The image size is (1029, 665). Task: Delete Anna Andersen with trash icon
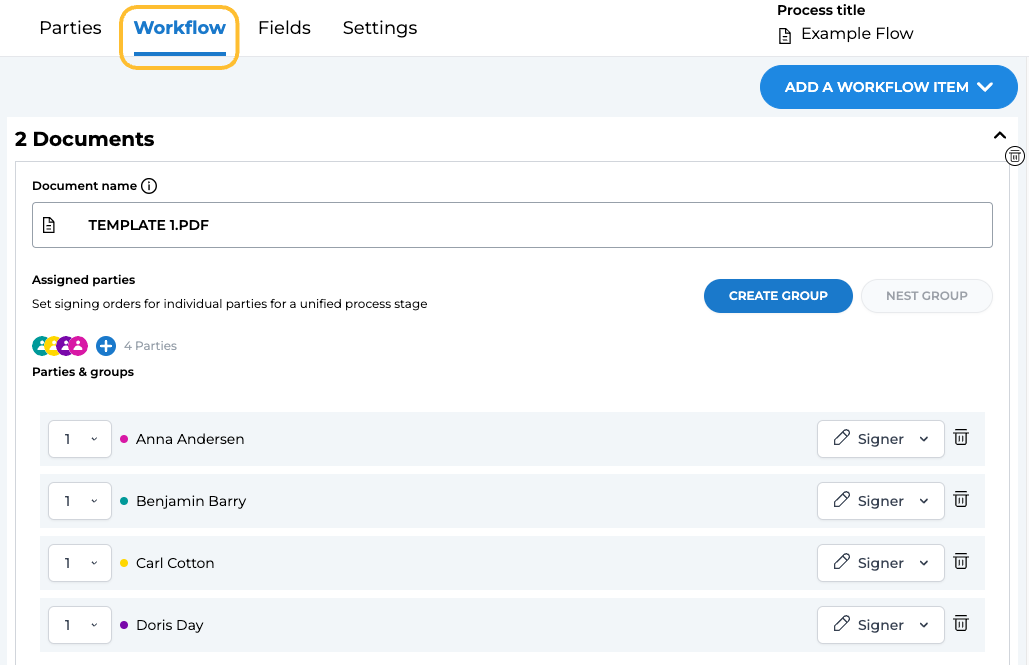coord(961,438)
